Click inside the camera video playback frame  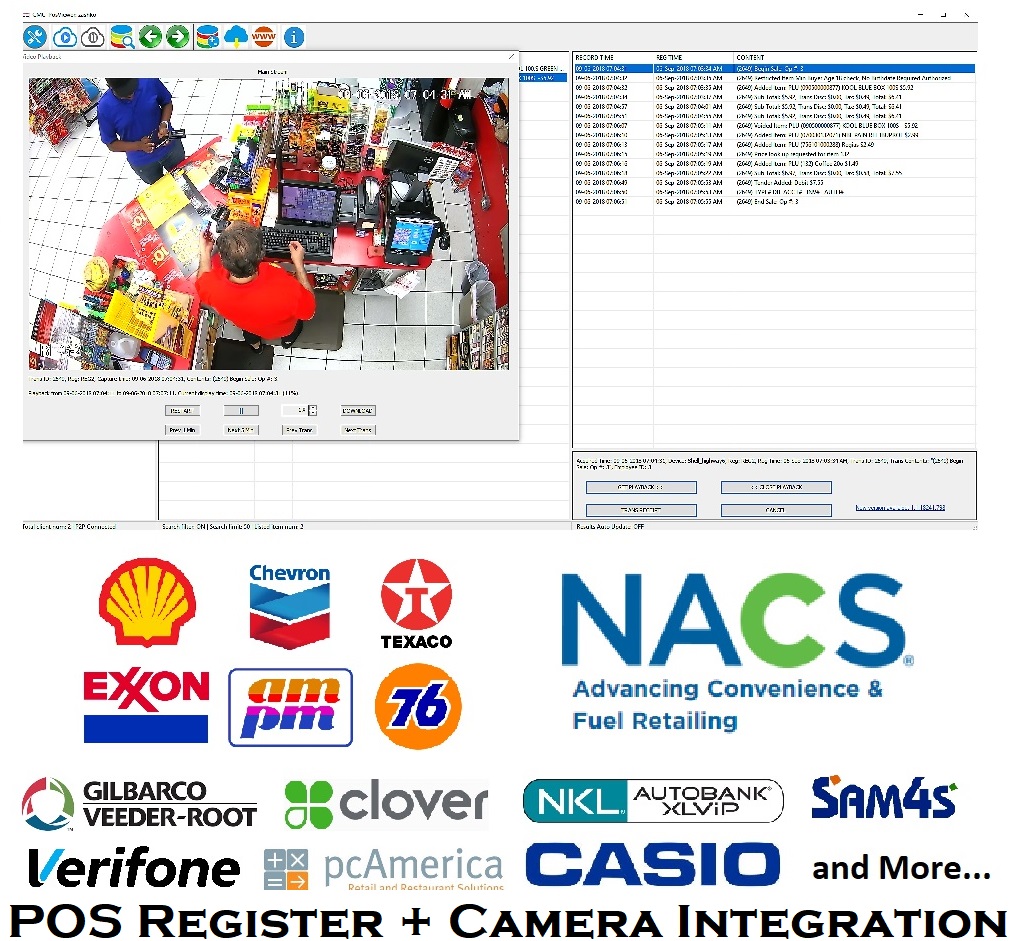pos(269,224)
